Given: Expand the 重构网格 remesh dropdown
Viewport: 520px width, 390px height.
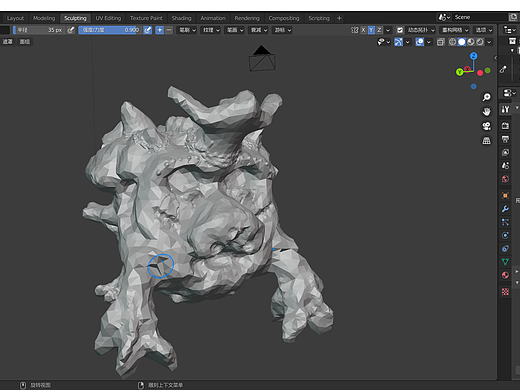Looking at the screenshot, I should pos(455,30).
